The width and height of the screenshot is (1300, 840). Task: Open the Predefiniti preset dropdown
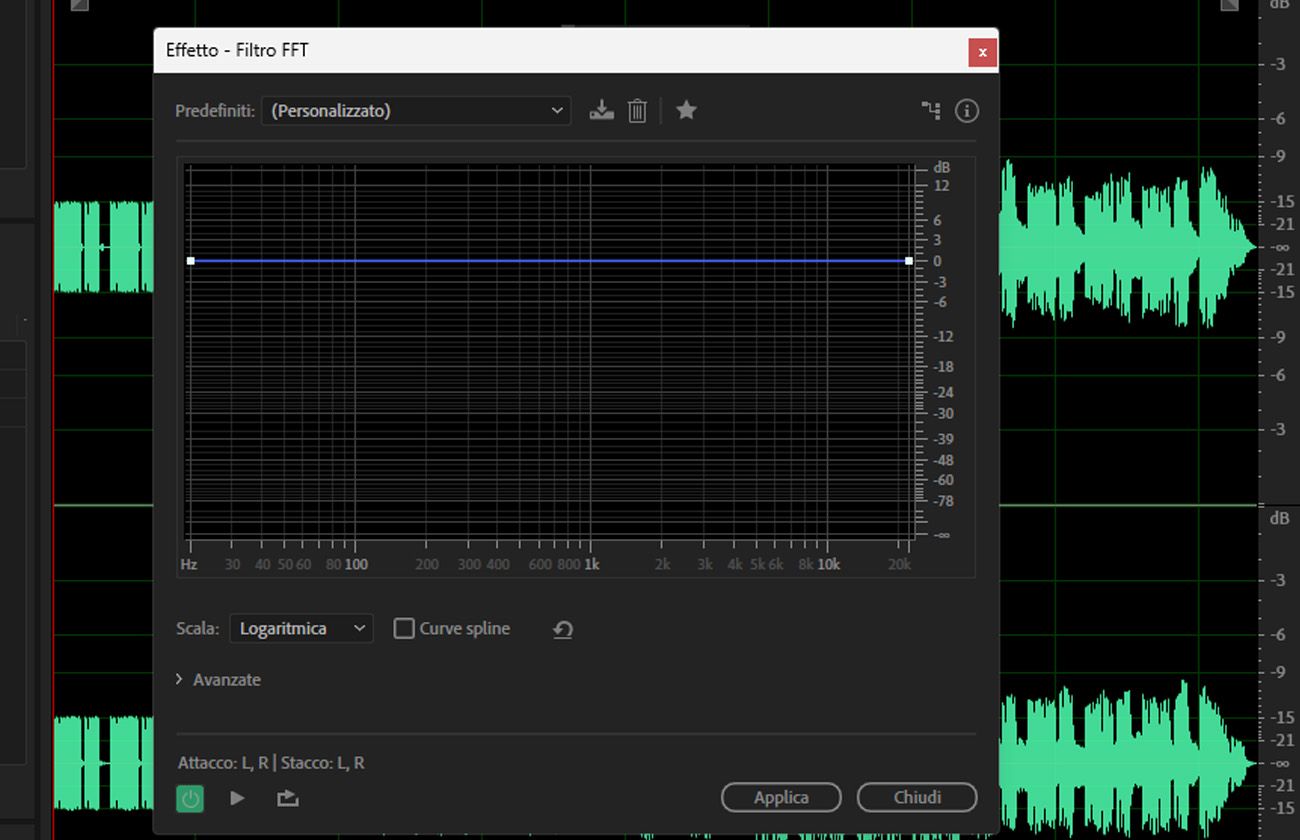pyautogui.click(x=415, y=111)
